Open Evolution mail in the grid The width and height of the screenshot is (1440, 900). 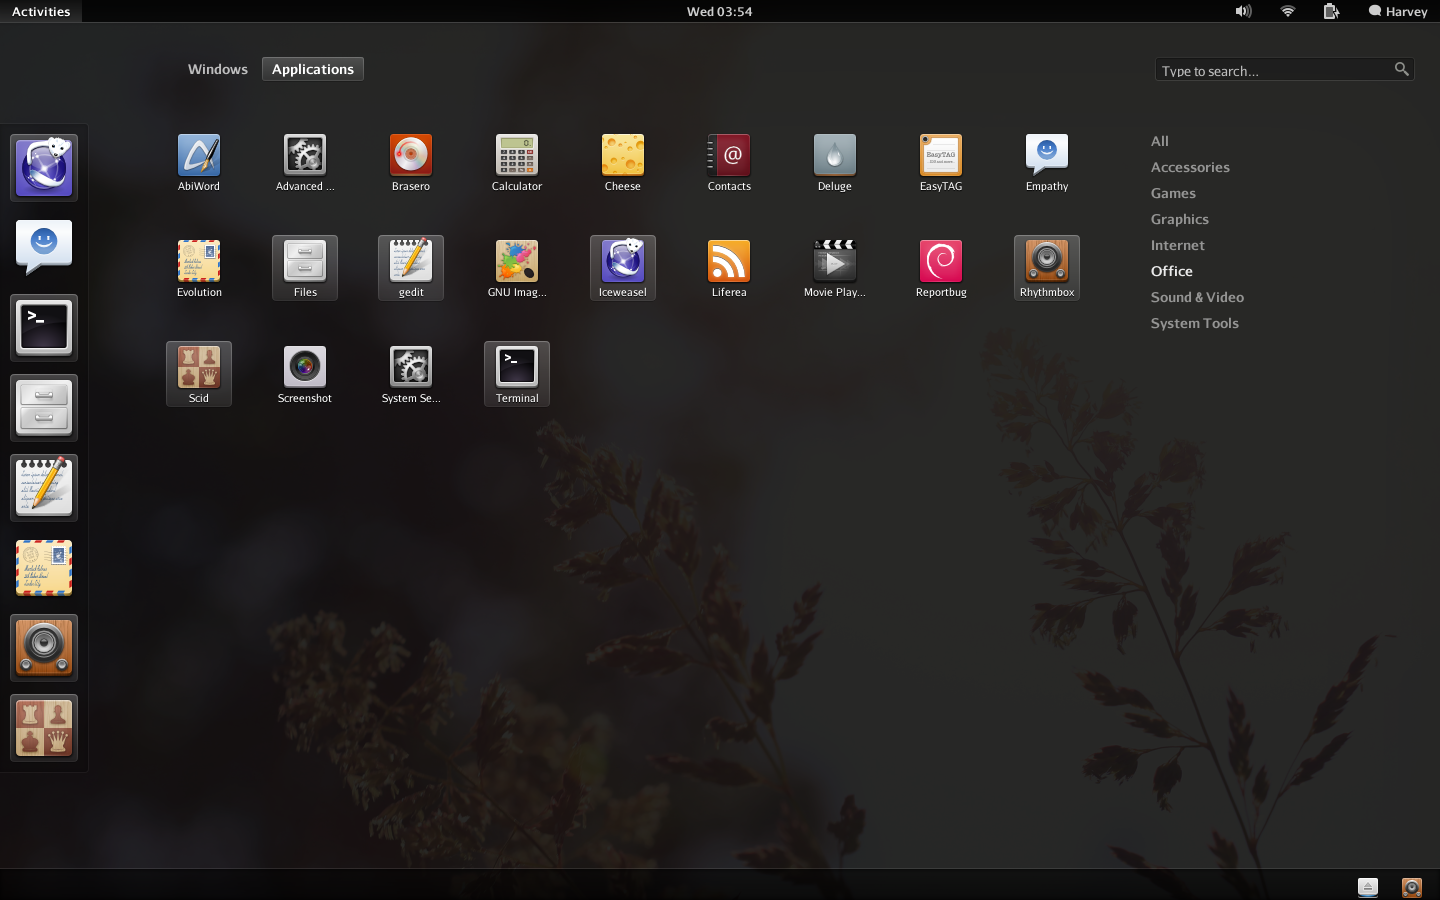click(x=199, y=268)
